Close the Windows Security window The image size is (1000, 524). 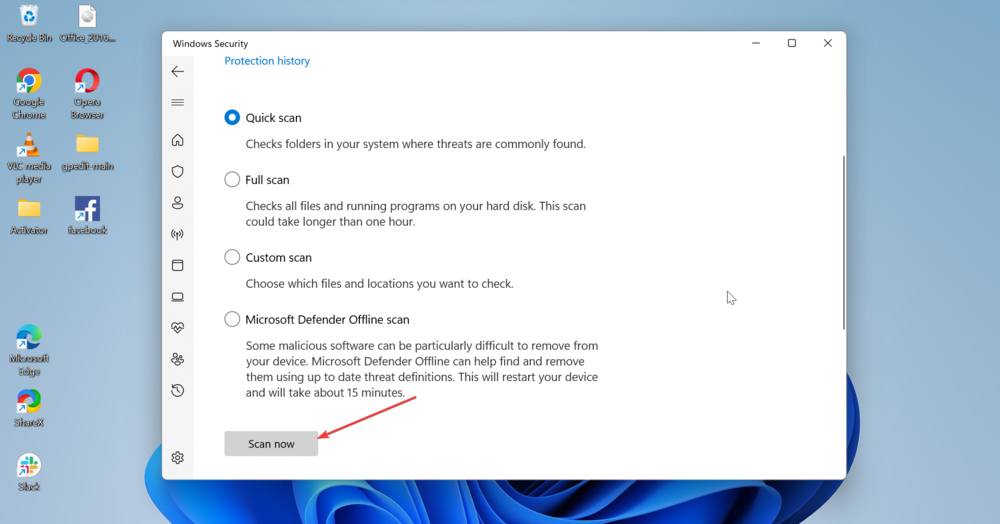click(x=828, y=43)
